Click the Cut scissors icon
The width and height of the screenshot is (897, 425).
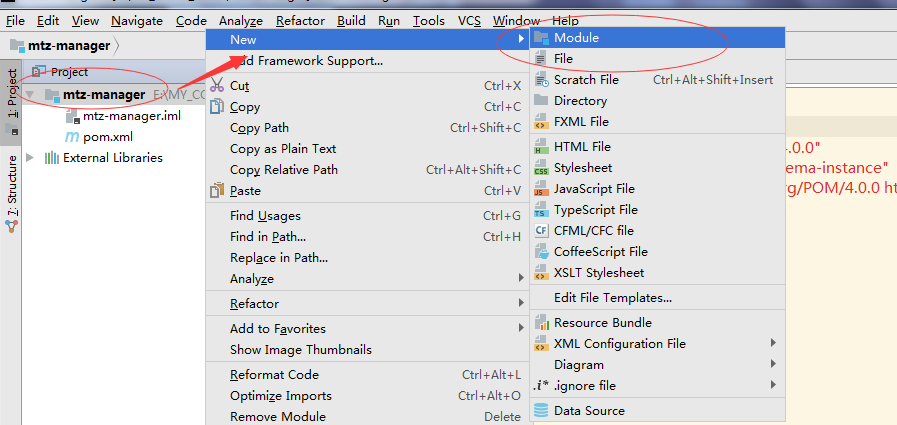coord(217,86)
